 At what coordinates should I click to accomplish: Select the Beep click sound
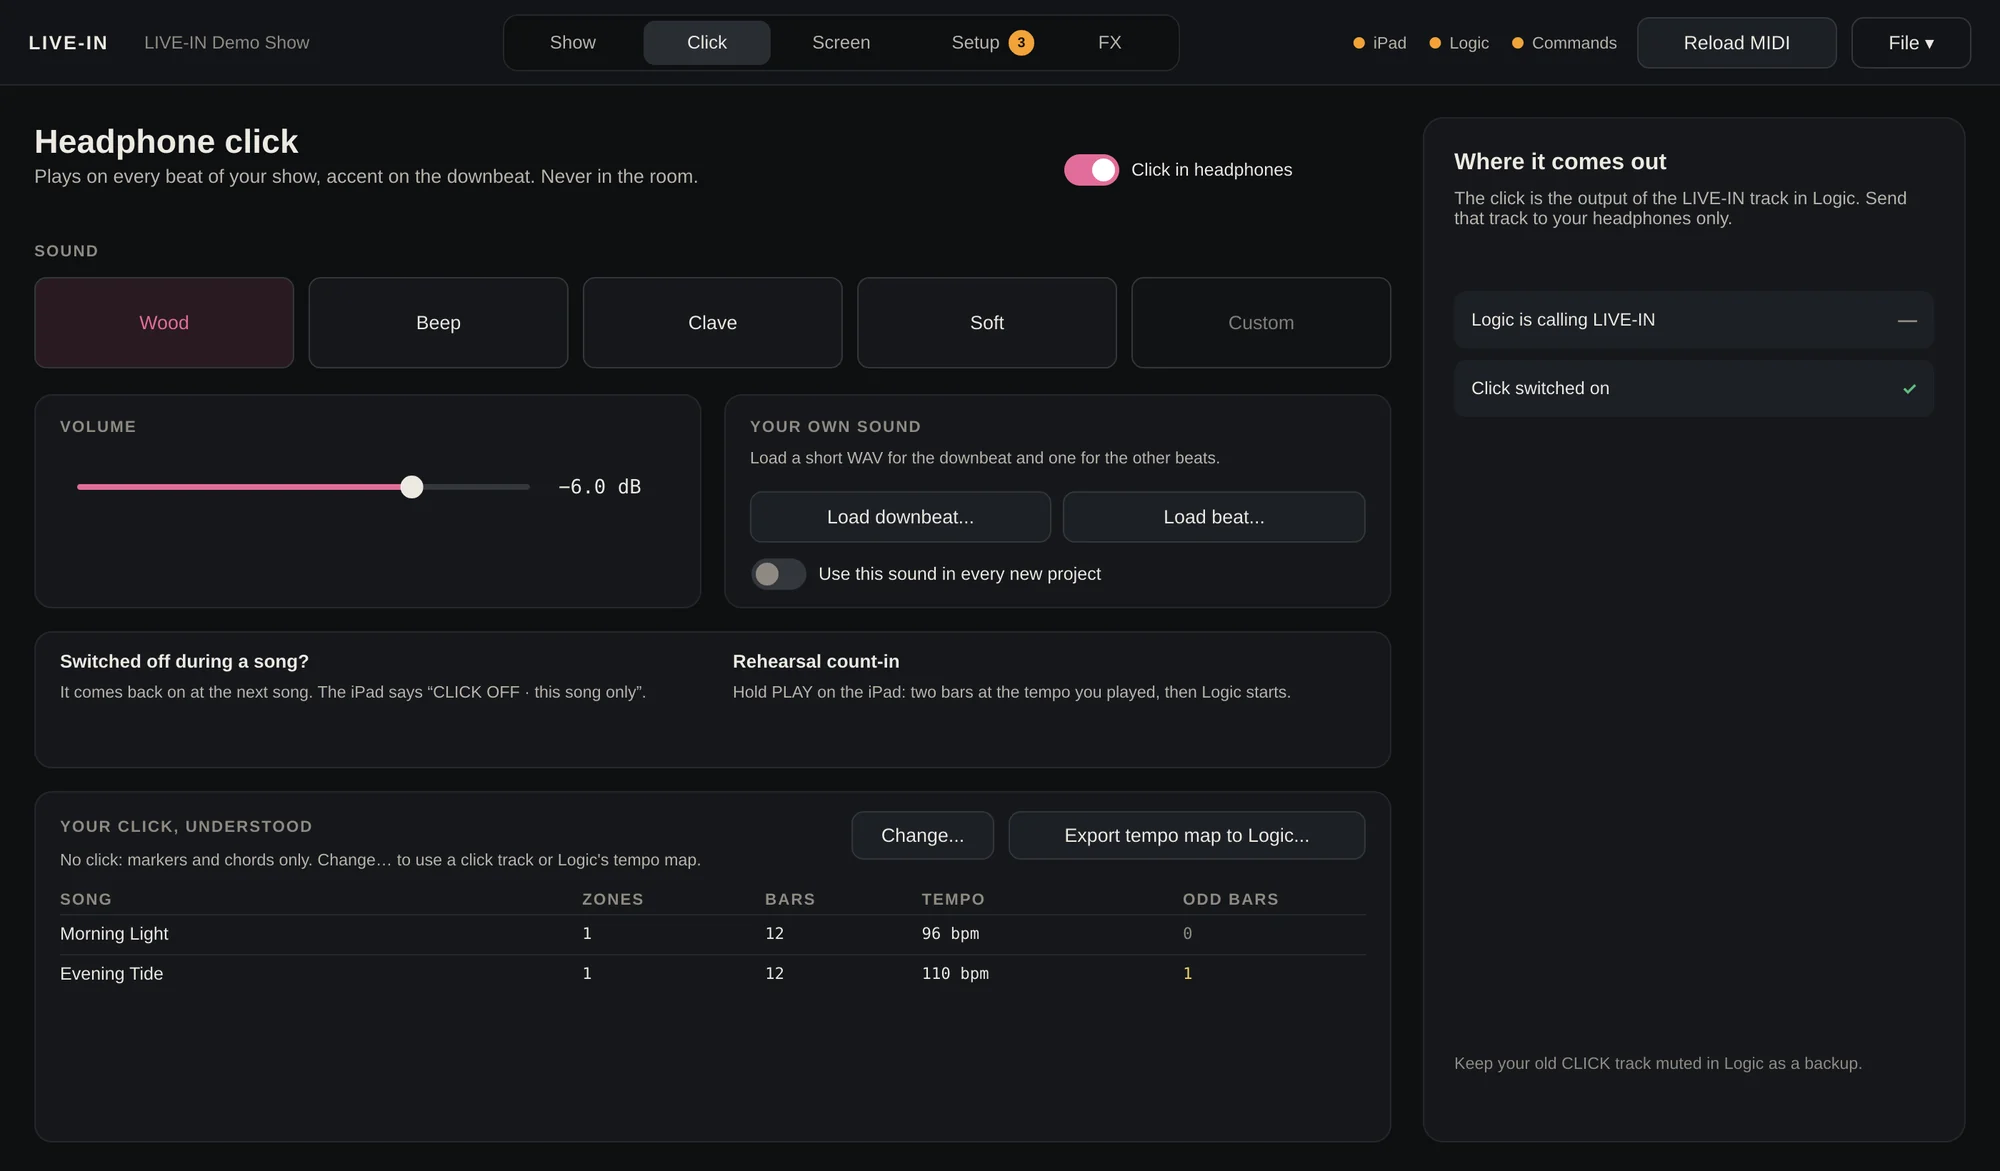click(x=438, y=323)
